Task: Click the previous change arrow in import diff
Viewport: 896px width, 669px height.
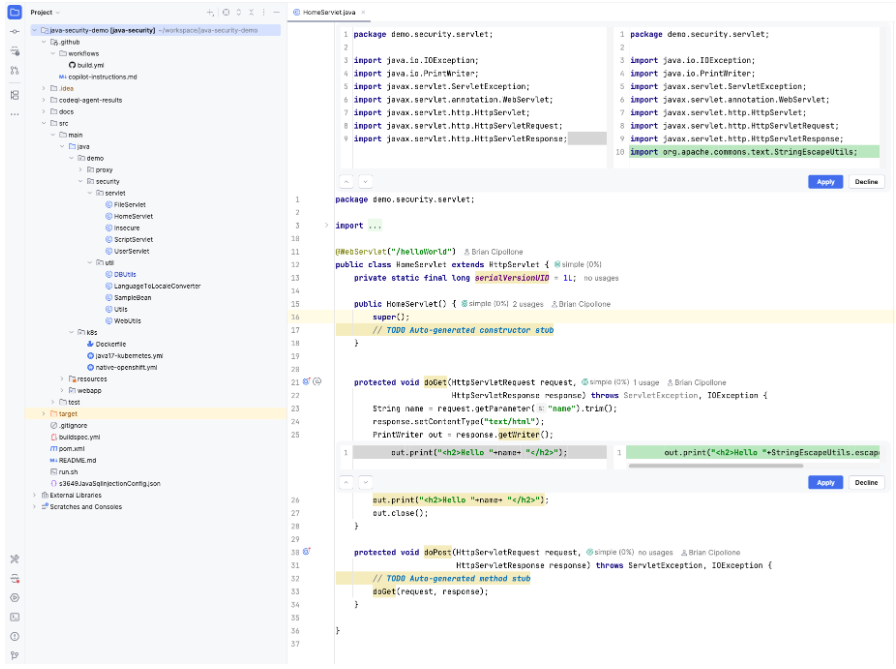Action: pos(346,182)
